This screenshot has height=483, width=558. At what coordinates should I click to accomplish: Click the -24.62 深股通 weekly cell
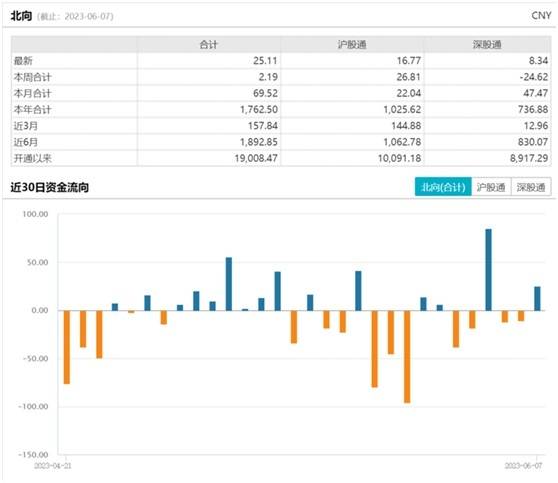coord(534,77)
